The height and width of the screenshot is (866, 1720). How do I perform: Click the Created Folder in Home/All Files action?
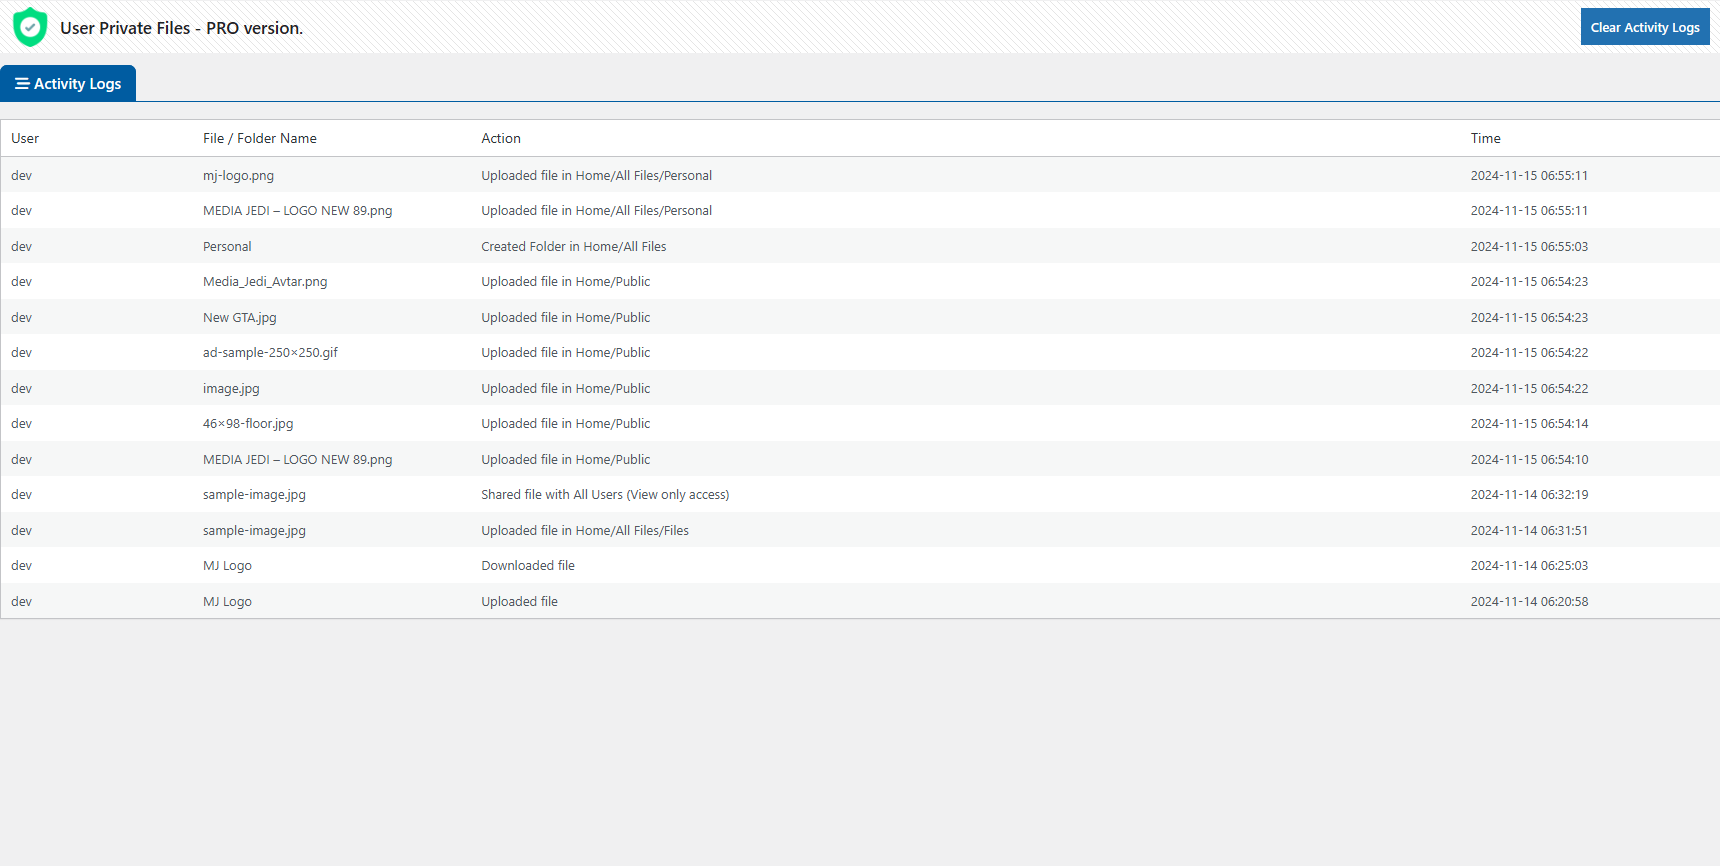coord(573,247)
